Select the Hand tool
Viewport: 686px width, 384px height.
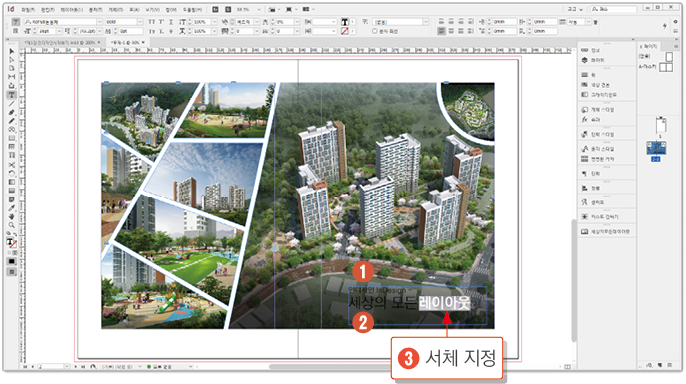tap(12, 216)
